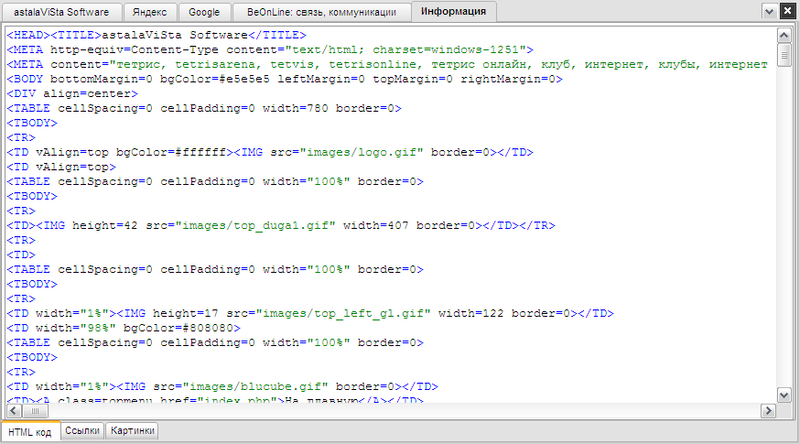Viewport: 800px width, 444px height.
Task: Click the META http-equiv Content-Type line
Action: click(270, 50)
